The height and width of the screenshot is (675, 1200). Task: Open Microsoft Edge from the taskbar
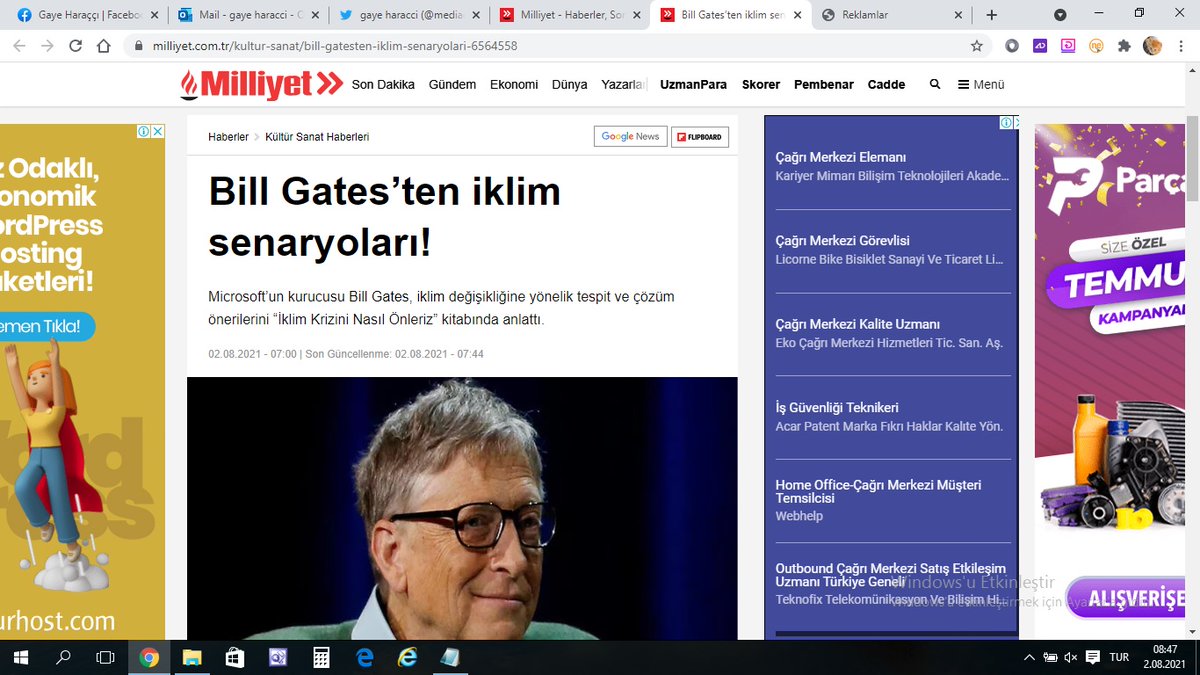pos(365,657)
